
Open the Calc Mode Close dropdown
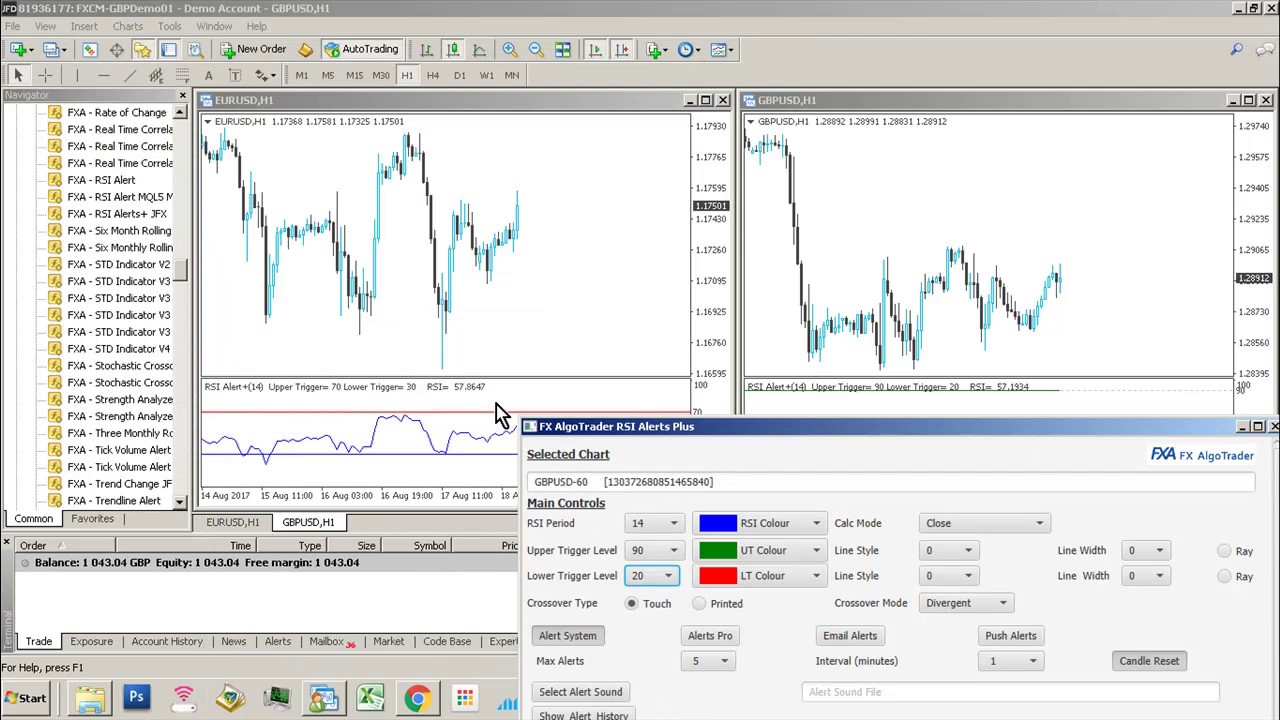coord(984,523)
